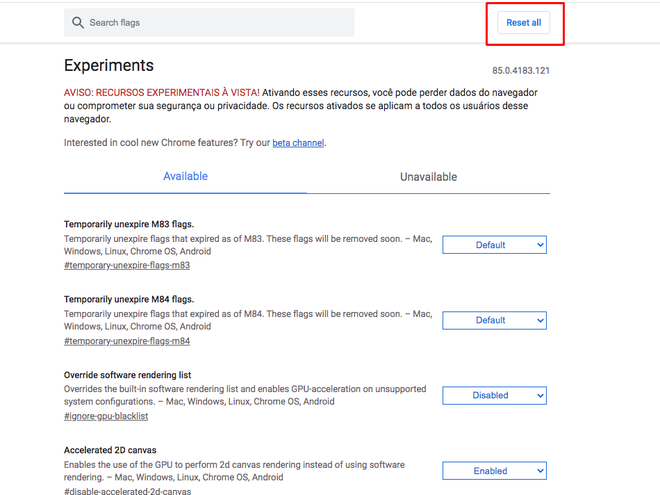Open the M84 flags Default dropdown
This screenshot has height=495, width=660.
(x=494, y=320)
